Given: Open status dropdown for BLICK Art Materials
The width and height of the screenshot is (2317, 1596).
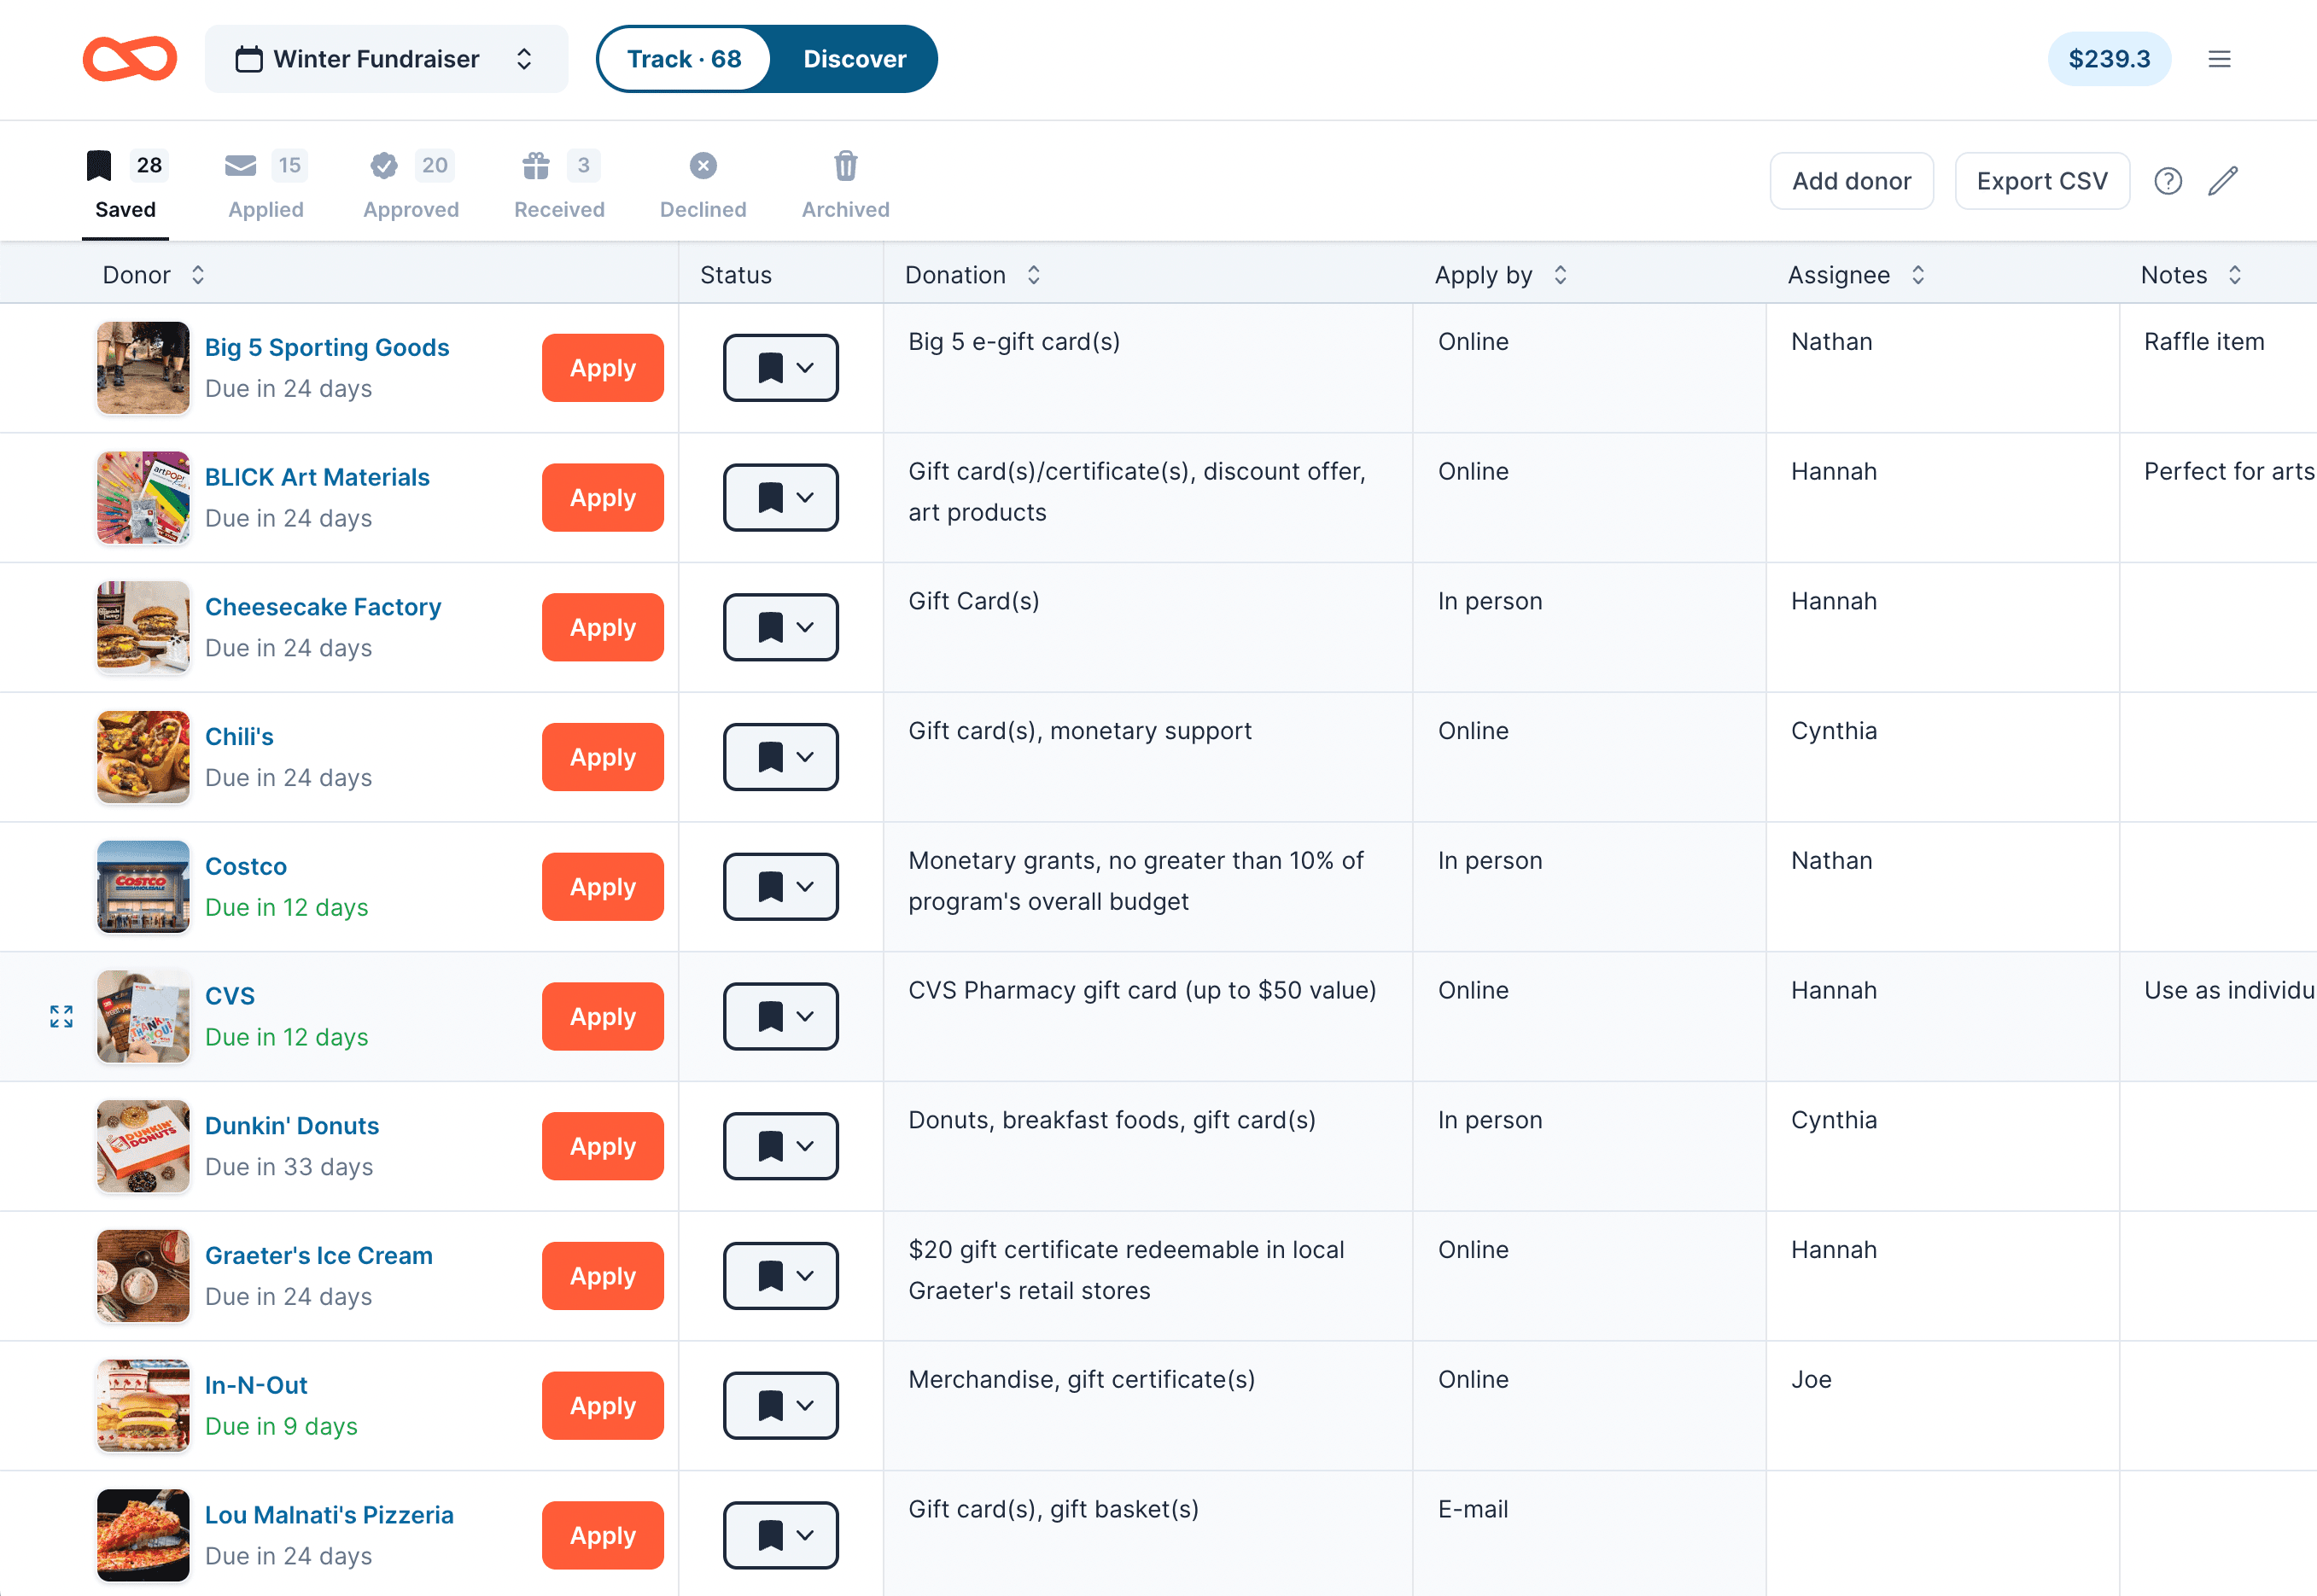Looking at the screenshot, I should point(781,498).
